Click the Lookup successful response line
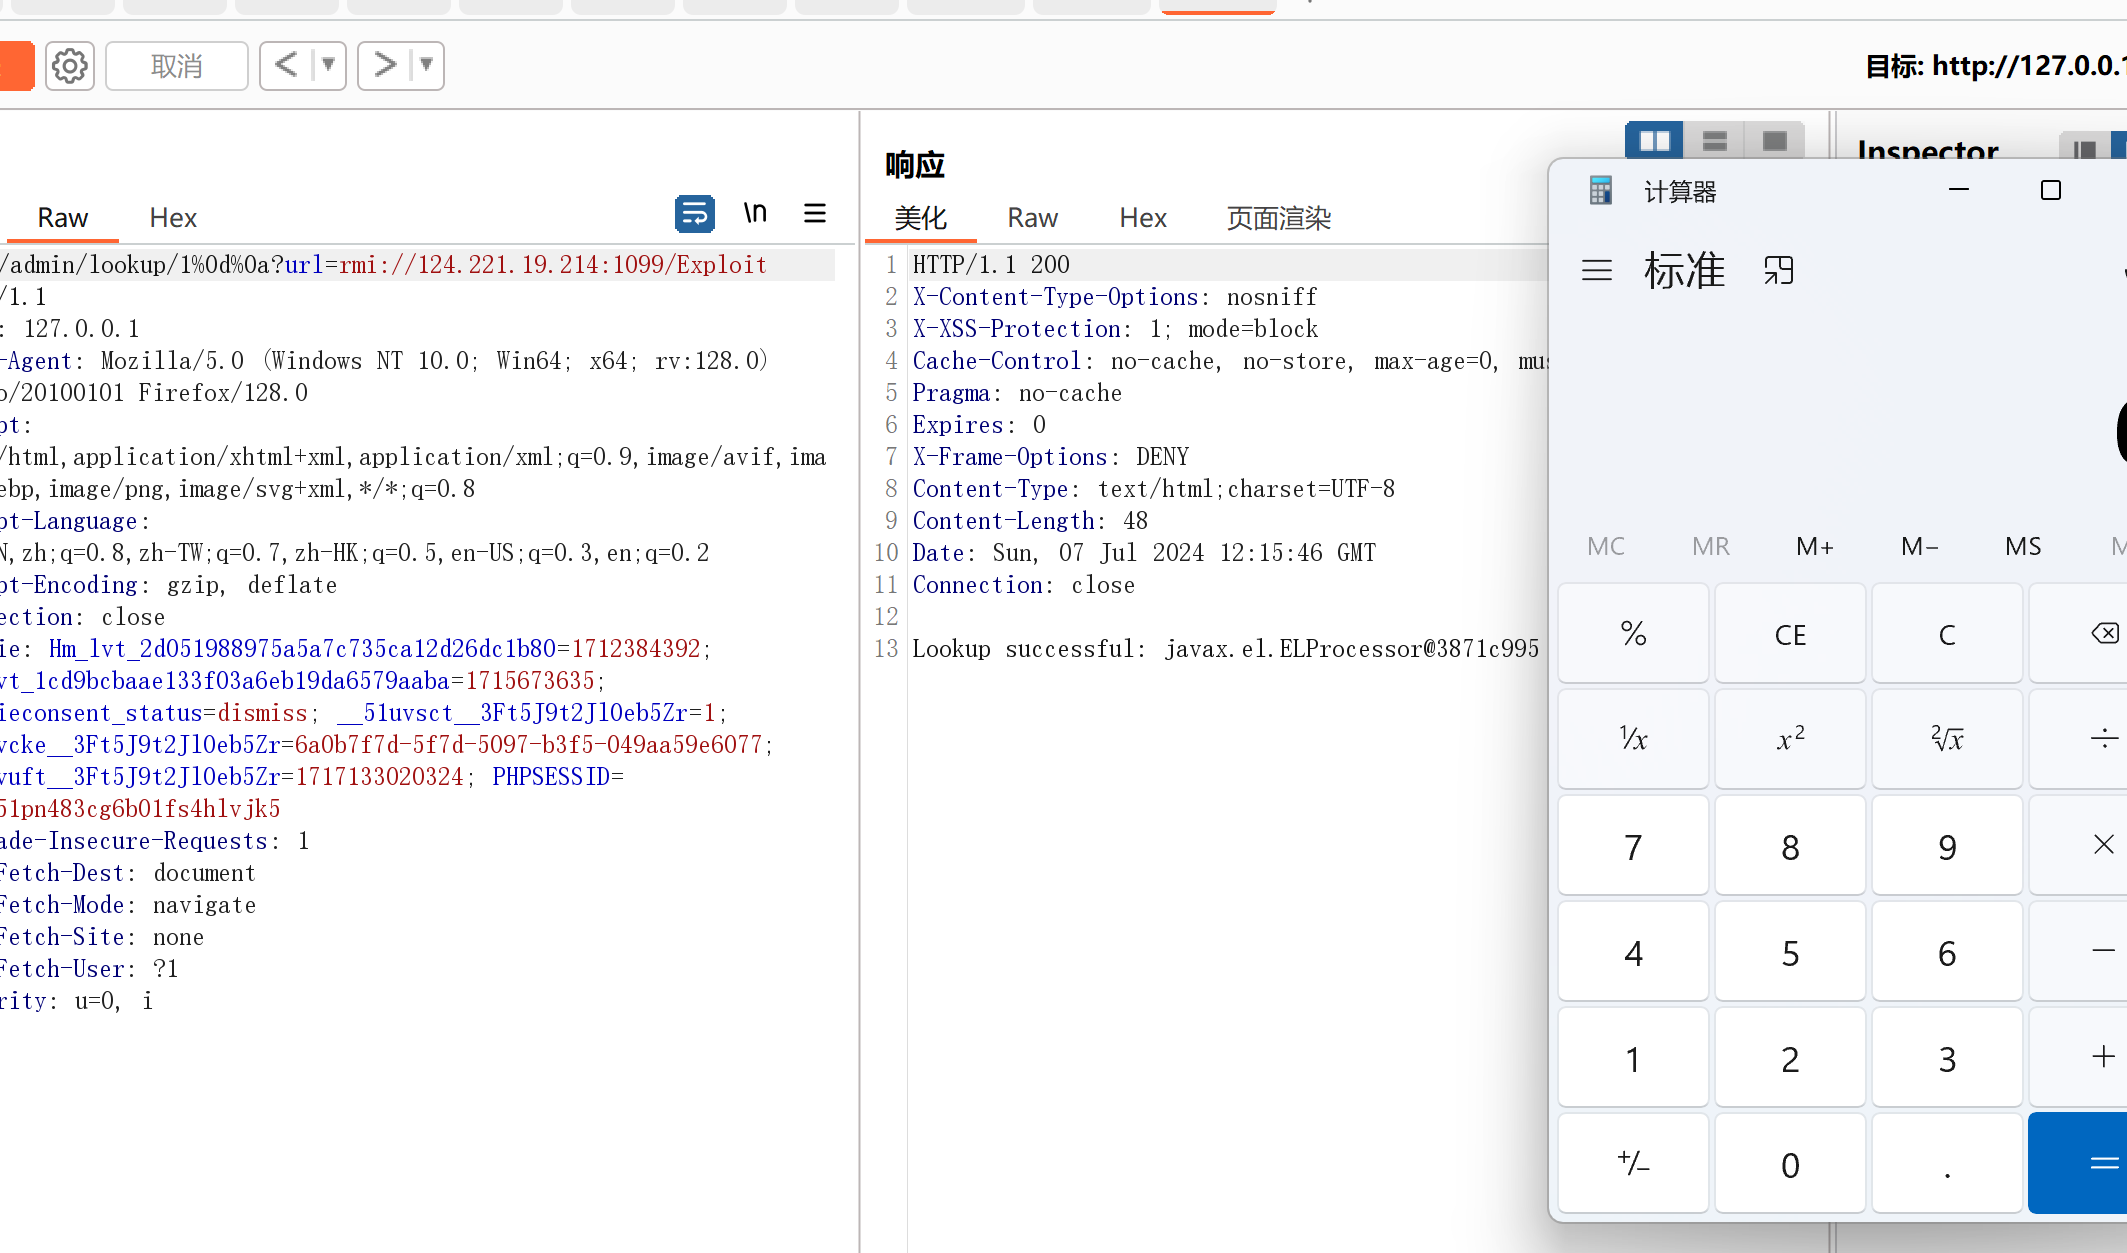 [1226, 649]
